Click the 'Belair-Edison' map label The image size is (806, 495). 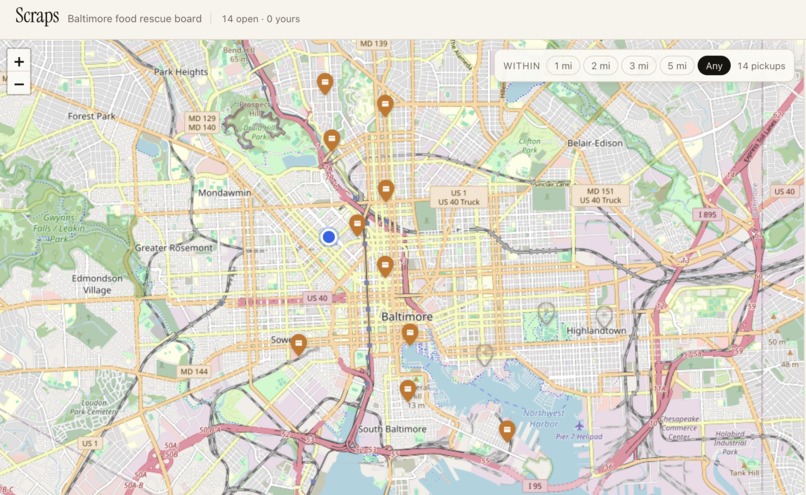[595, 143]
